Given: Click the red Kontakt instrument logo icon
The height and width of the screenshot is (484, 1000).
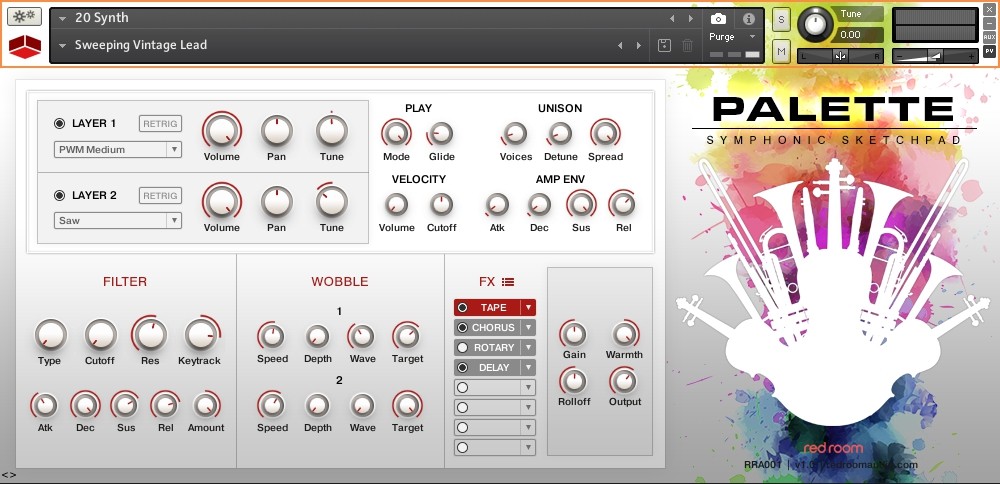Looking at the screenshot, I should click(x=24, y=46).
